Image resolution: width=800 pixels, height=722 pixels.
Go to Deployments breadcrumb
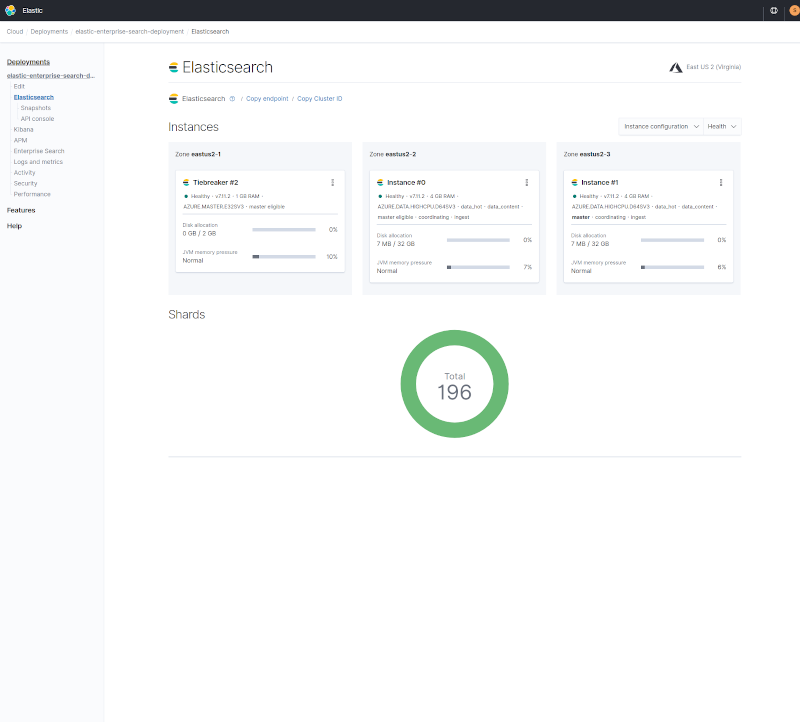(49, 32)
